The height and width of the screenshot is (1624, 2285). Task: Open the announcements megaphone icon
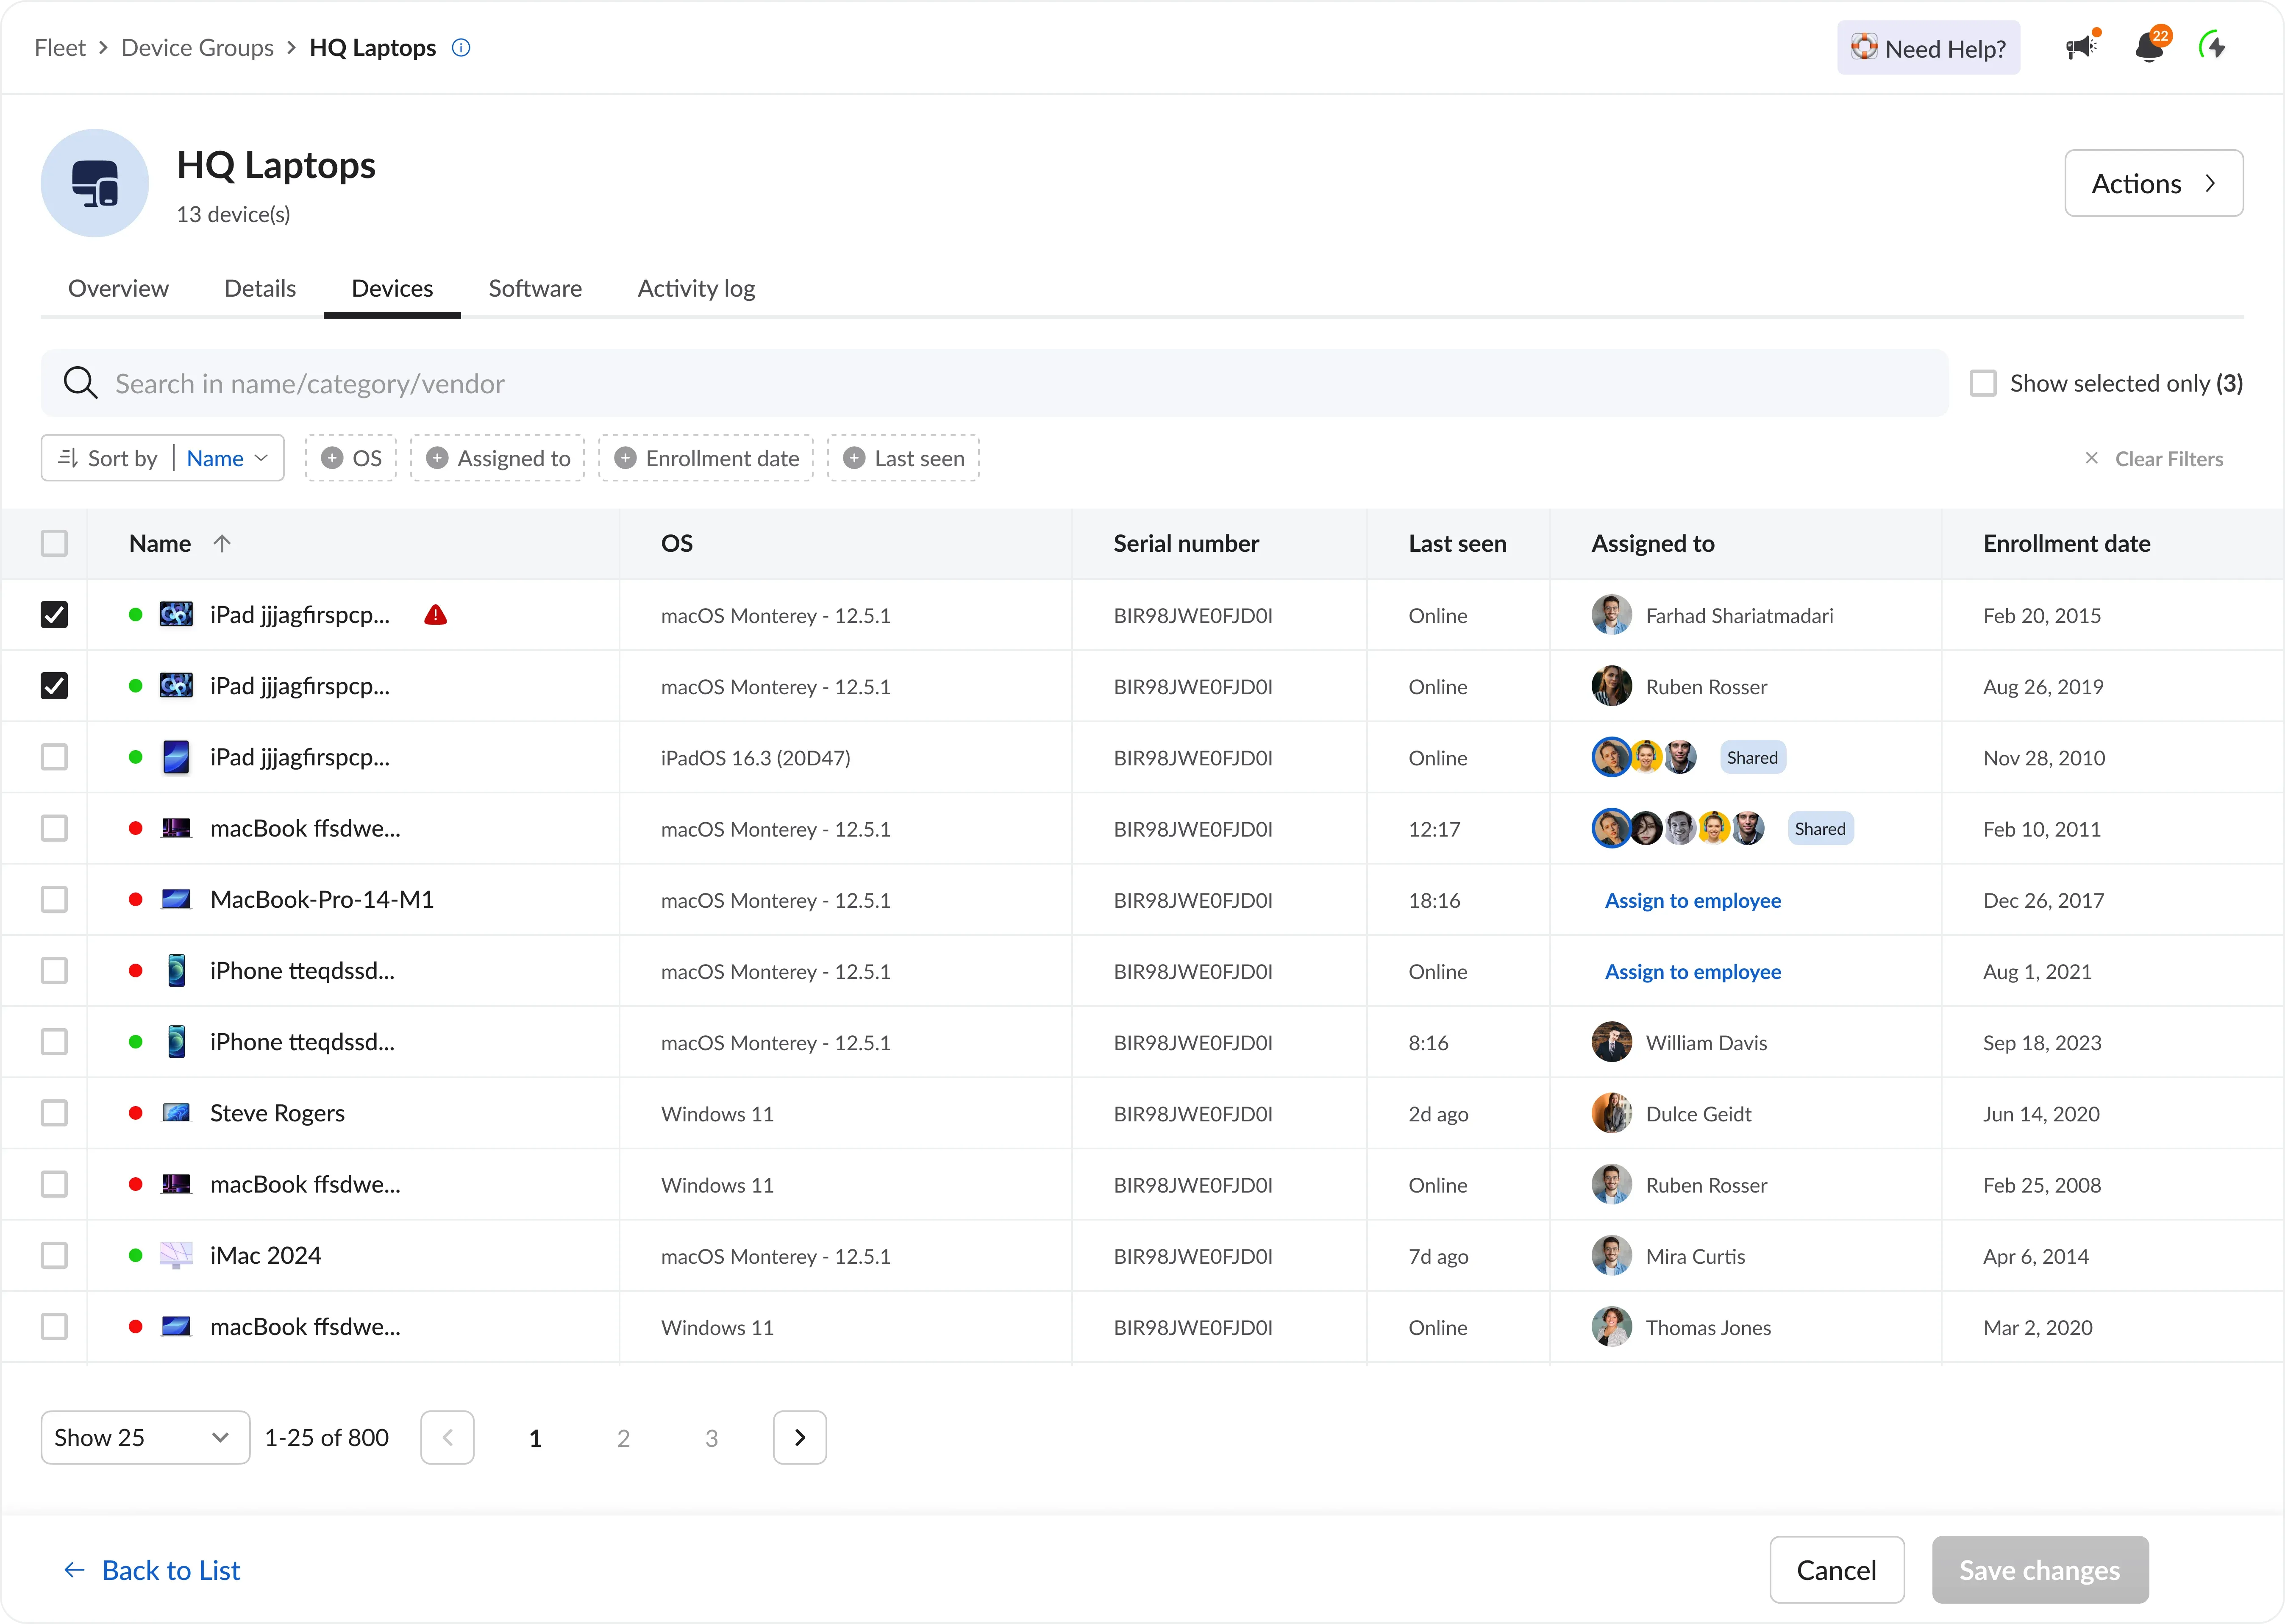2082,46
